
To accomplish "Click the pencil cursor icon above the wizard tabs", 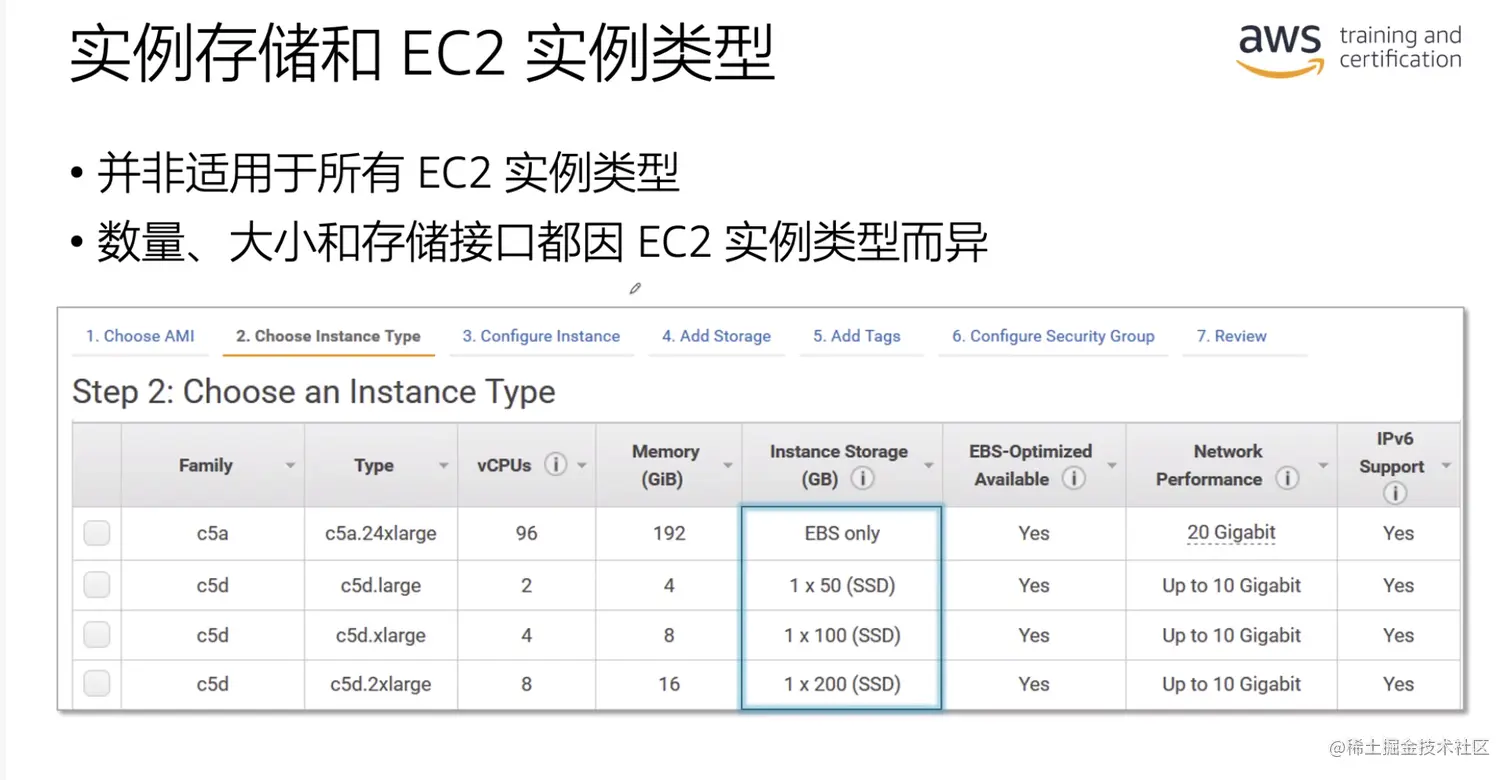I will click(x=635, y=288).
